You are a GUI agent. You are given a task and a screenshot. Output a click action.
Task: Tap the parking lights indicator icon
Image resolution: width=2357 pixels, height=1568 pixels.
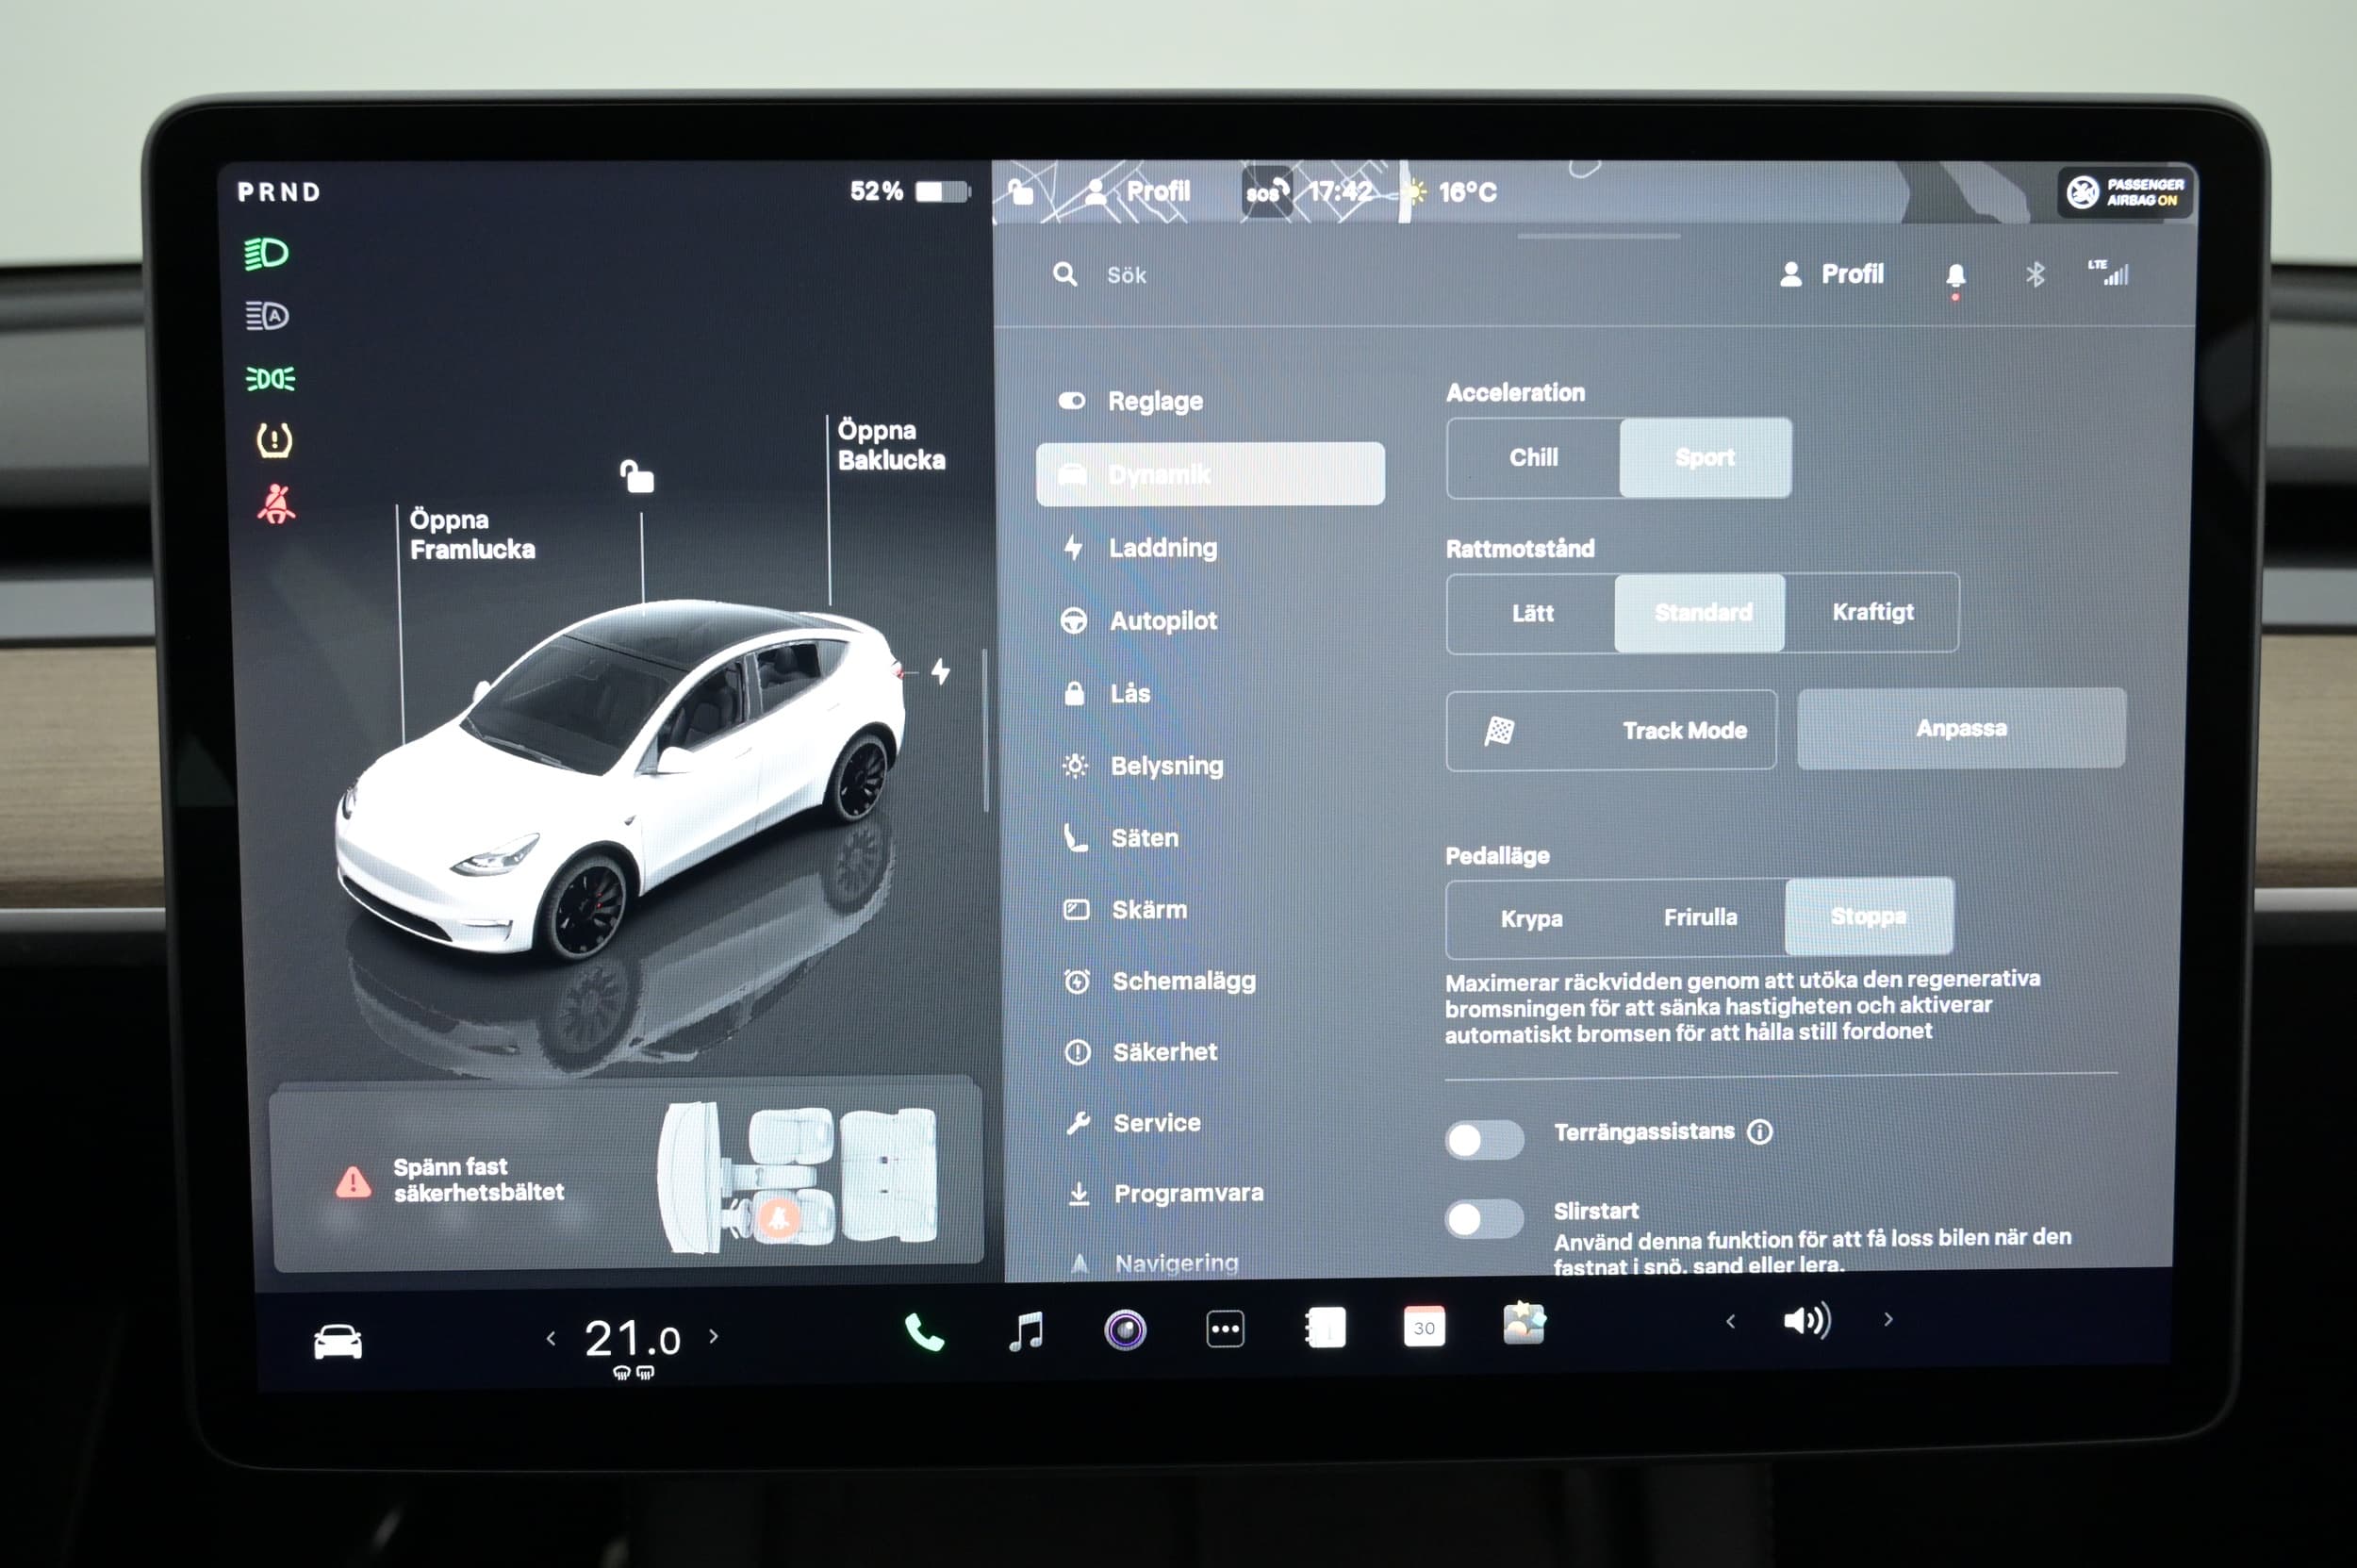coord(270,379)
